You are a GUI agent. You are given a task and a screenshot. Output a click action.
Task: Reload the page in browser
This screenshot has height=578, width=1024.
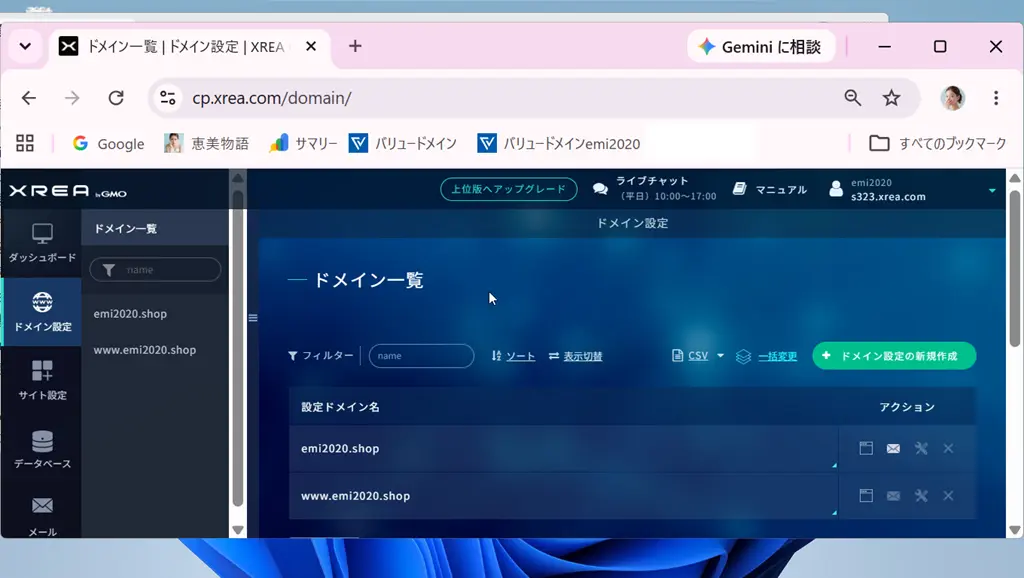point(116,98)
